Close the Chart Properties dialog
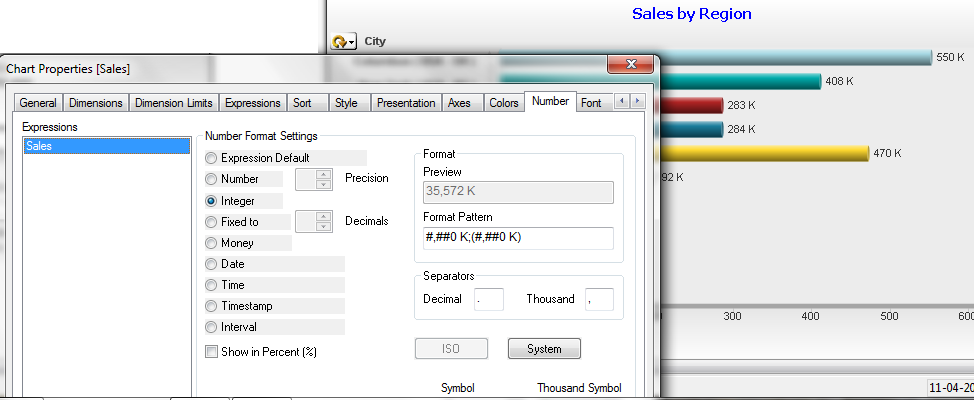Image resolution: width=974 pixels, height=400 pixels. [x=630, y=64]
